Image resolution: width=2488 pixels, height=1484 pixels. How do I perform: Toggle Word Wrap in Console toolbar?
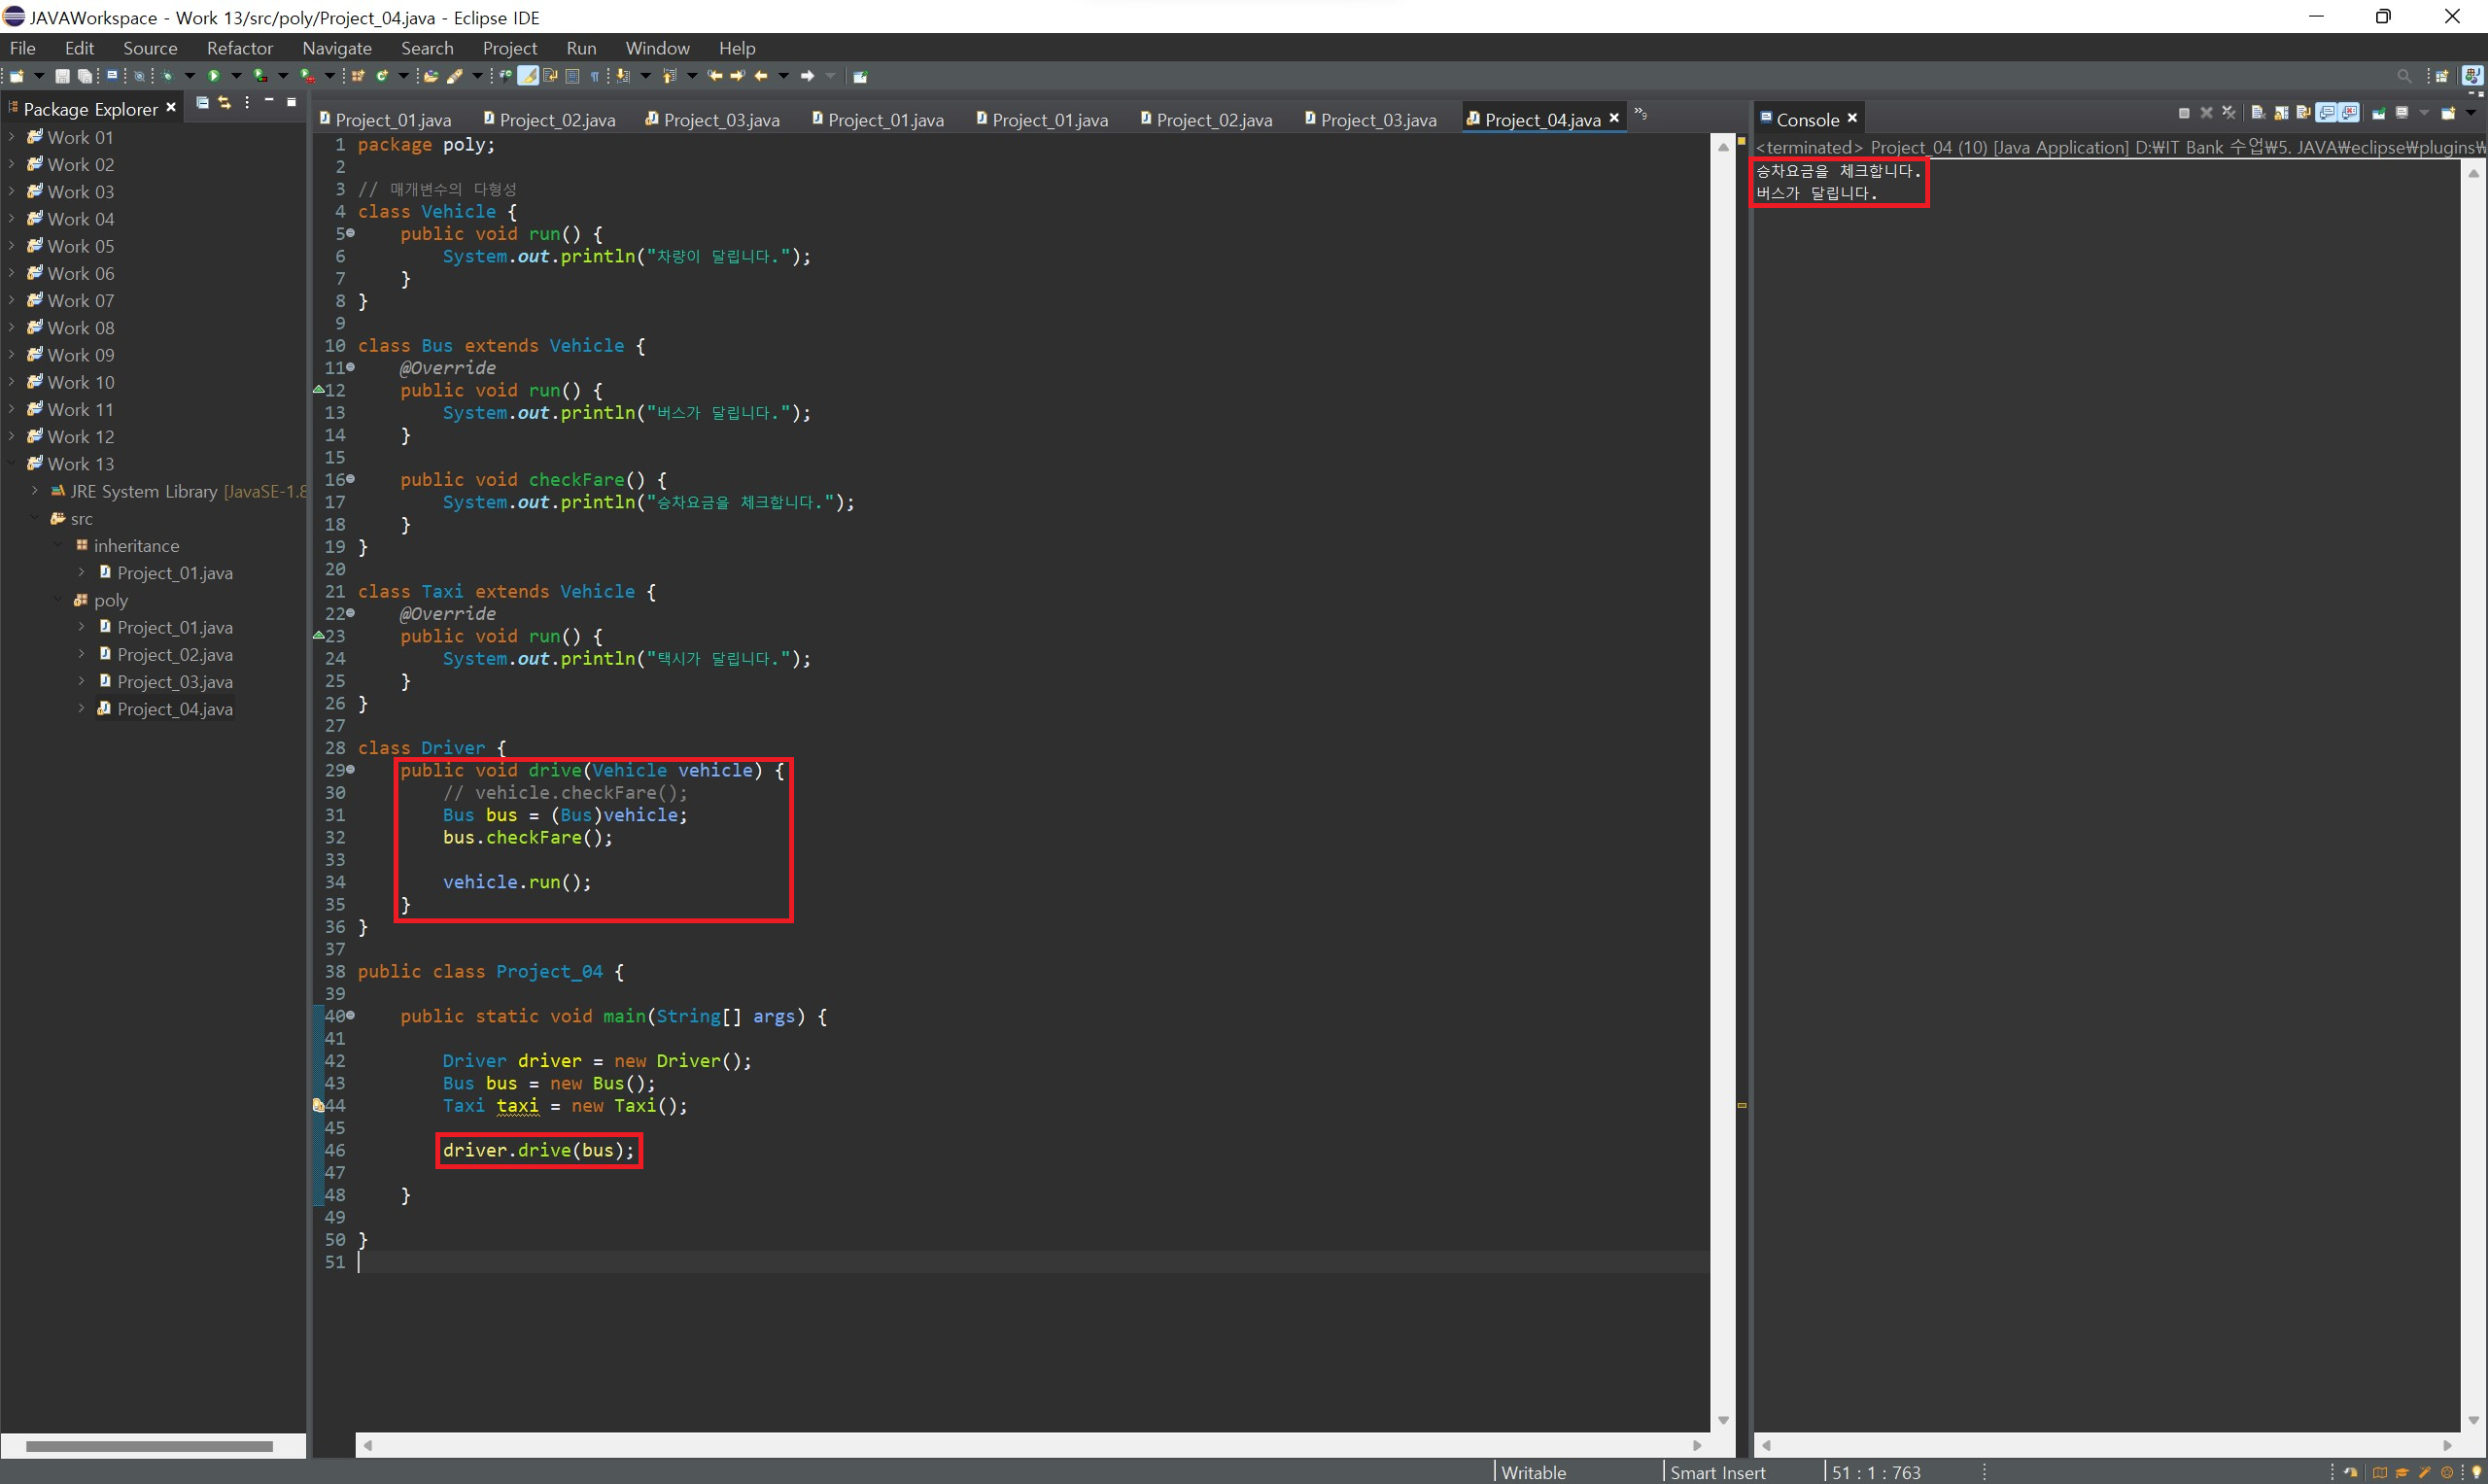click(x=2303, y=113)
